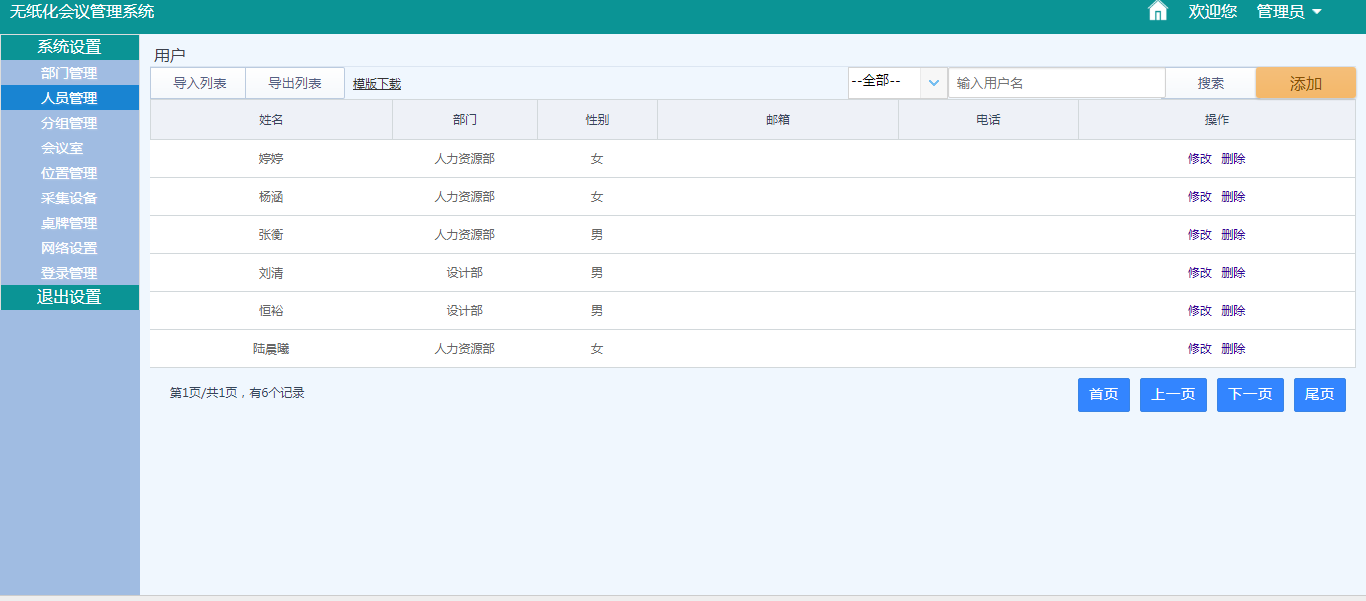
Task: Delete user 陆晨曦 via 删除
Action: point(1233,349)
